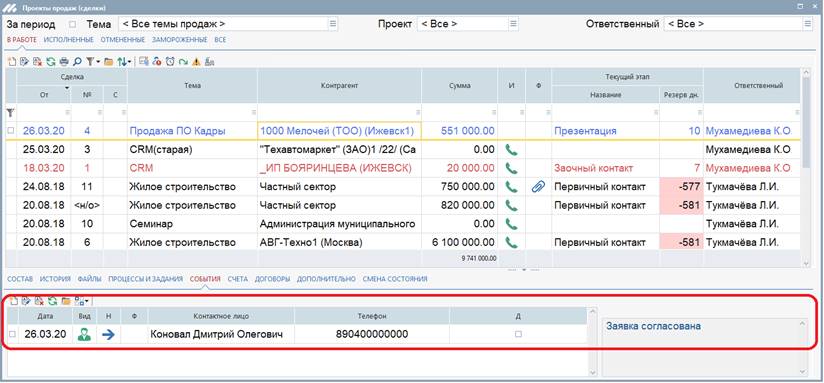Open folder icon in deals toolbar
This screenshot has height=383, width=824.
click(x=109, y=61)
